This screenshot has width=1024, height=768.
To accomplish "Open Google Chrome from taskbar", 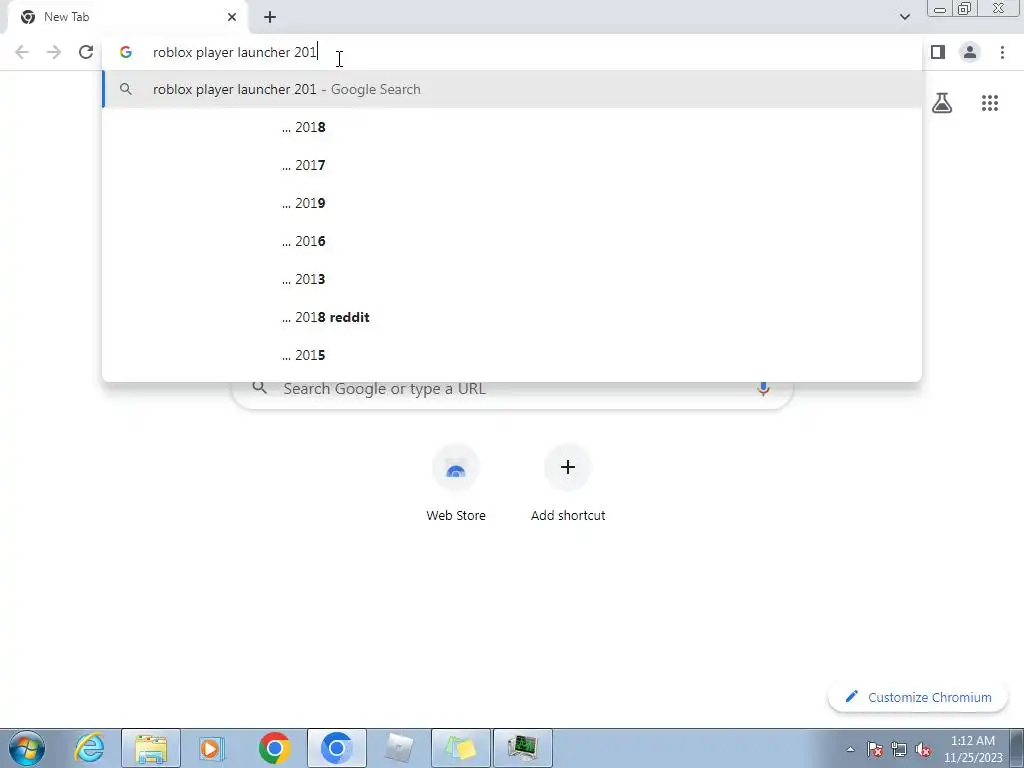I will pyautogui.click(x=274, y=748).
